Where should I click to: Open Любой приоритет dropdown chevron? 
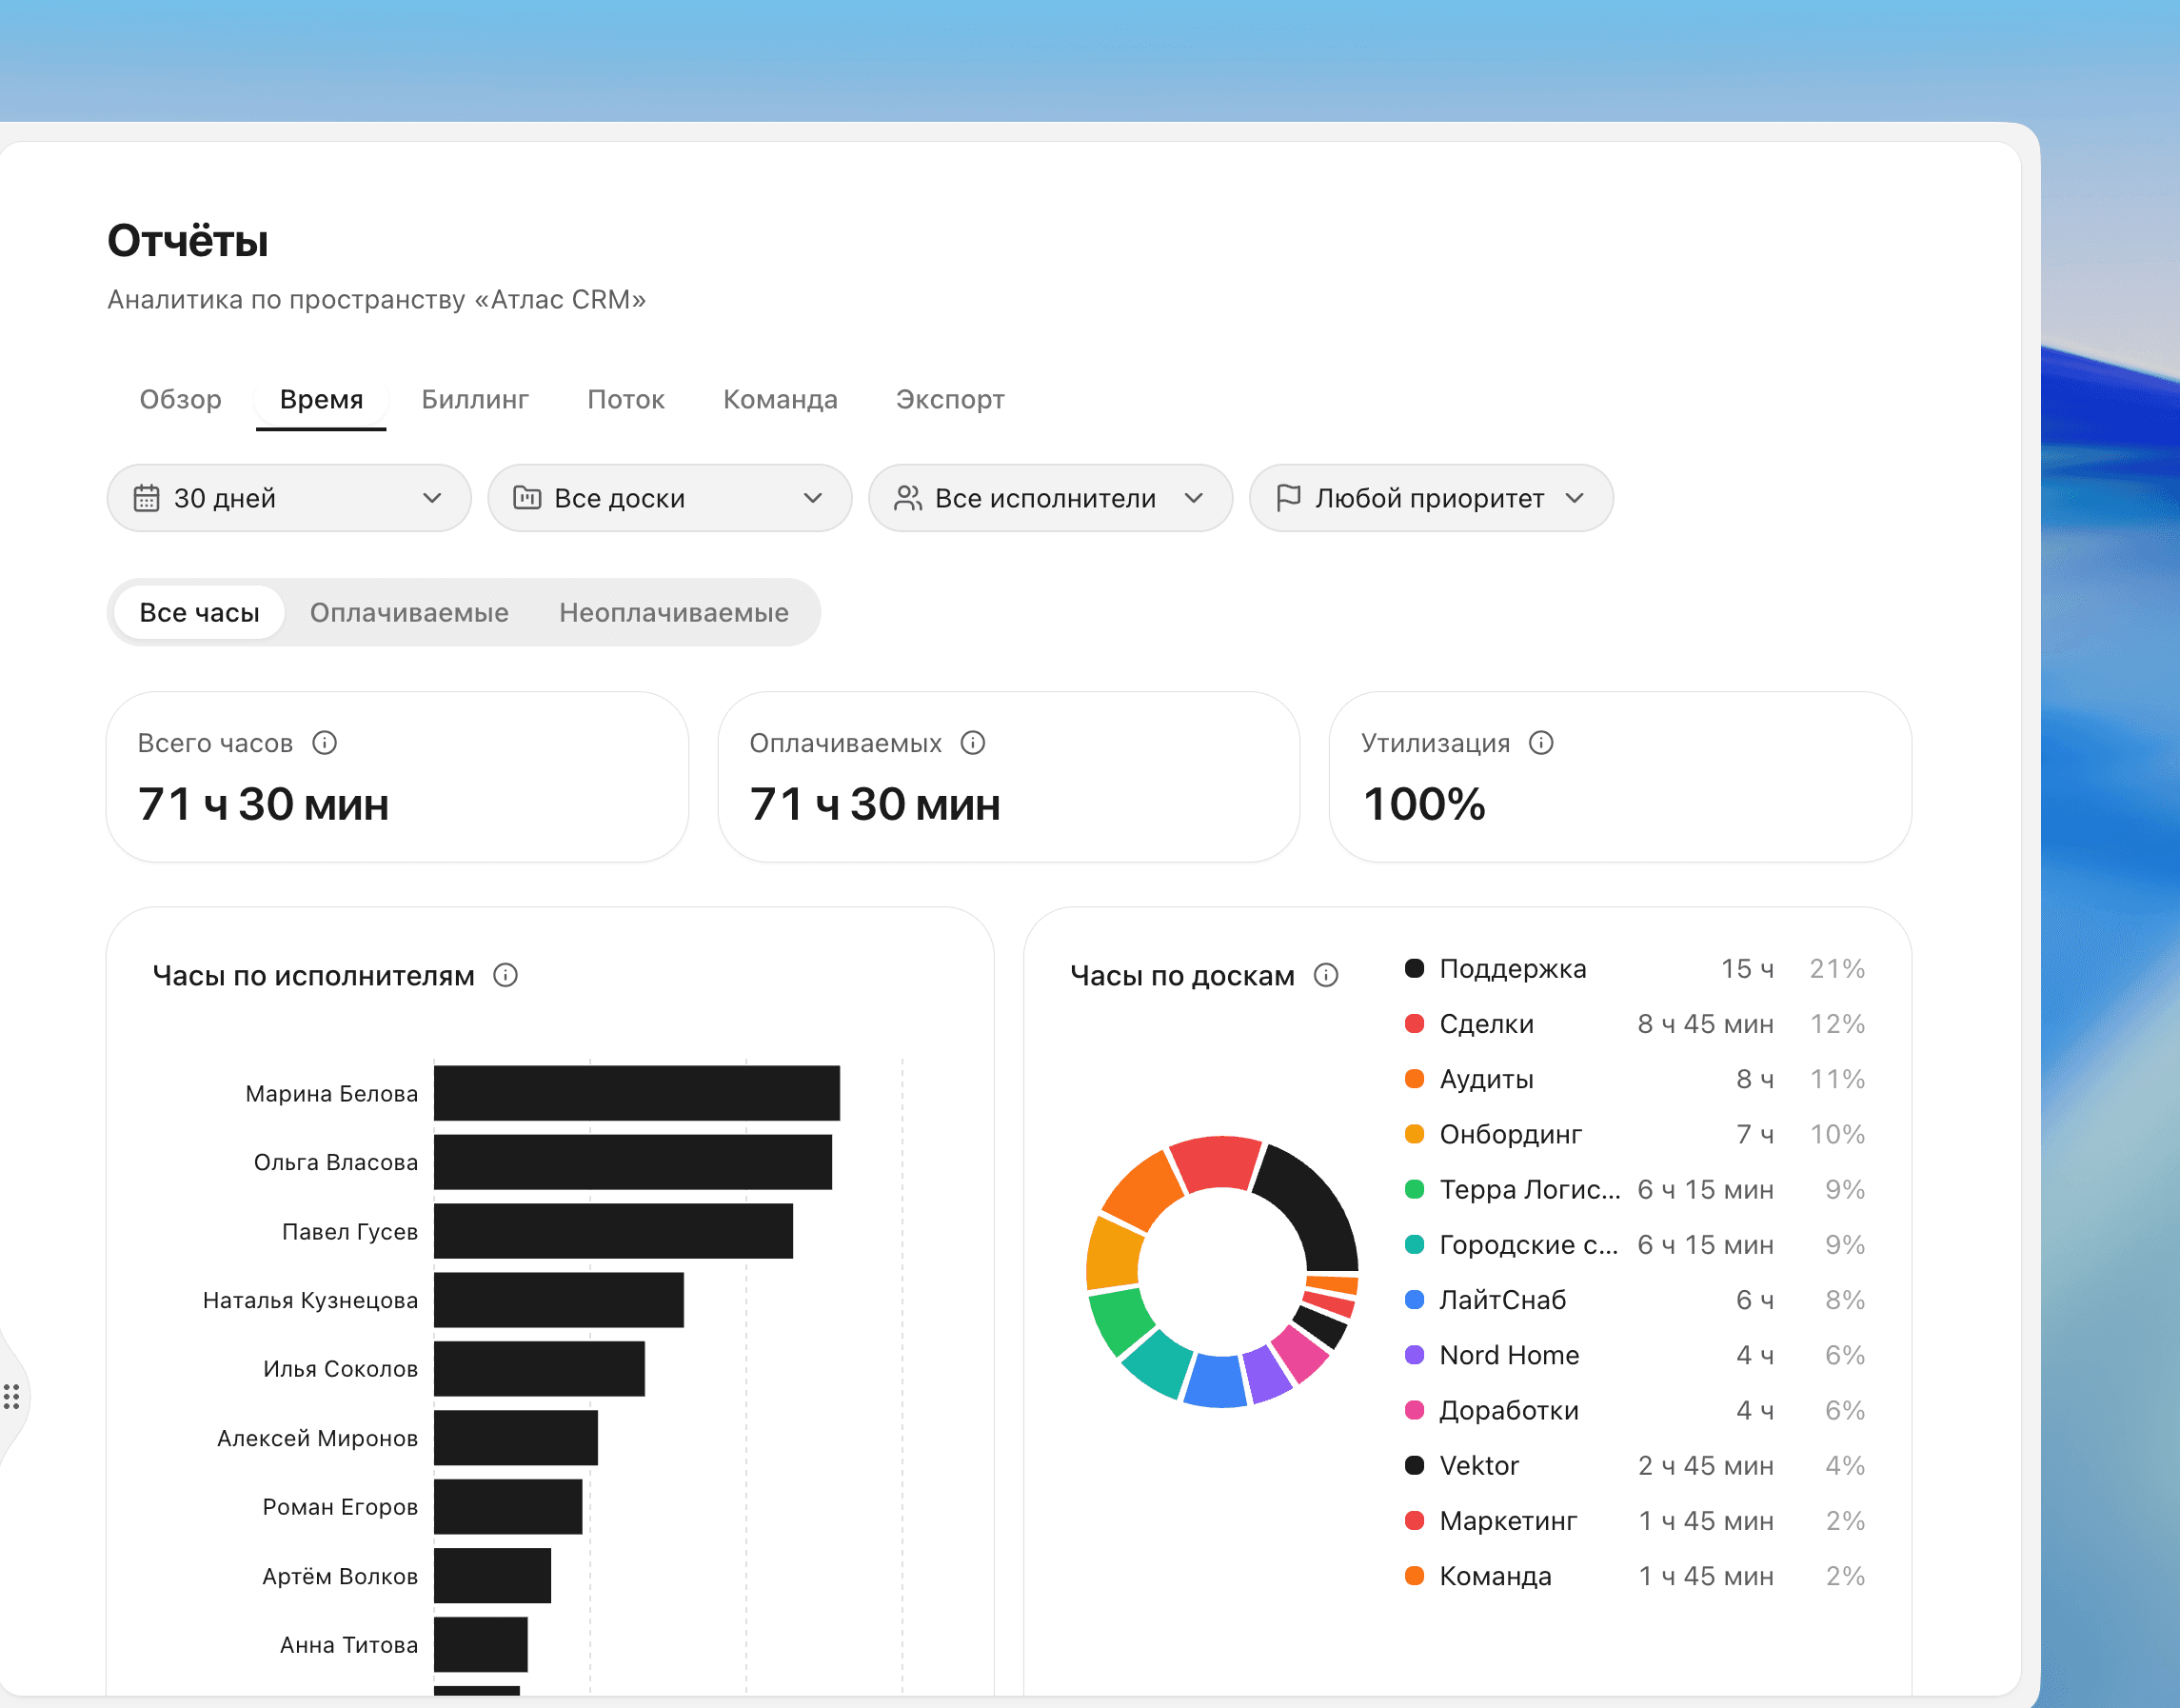pyautogui.click(x=1574, y=498)
